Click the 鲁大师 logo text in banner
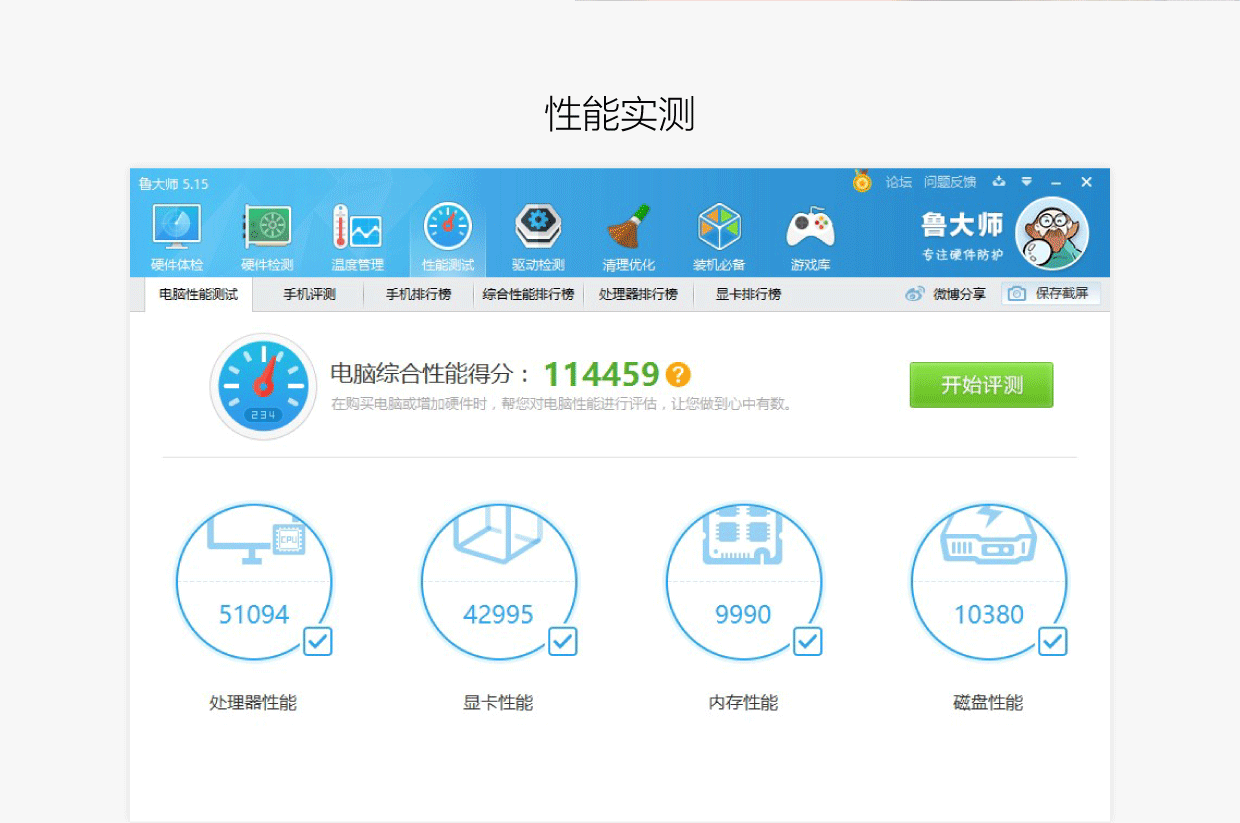Viewport: 1240px width, 823px height. tap(962, 225)
